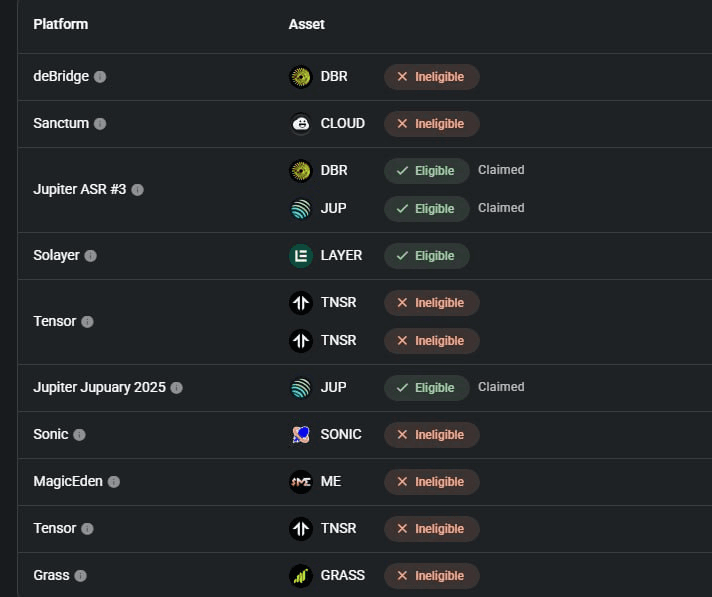The height and width of the screenshot is (597, 712).
Task: Click the Asset column header
Action: (307, 24)
